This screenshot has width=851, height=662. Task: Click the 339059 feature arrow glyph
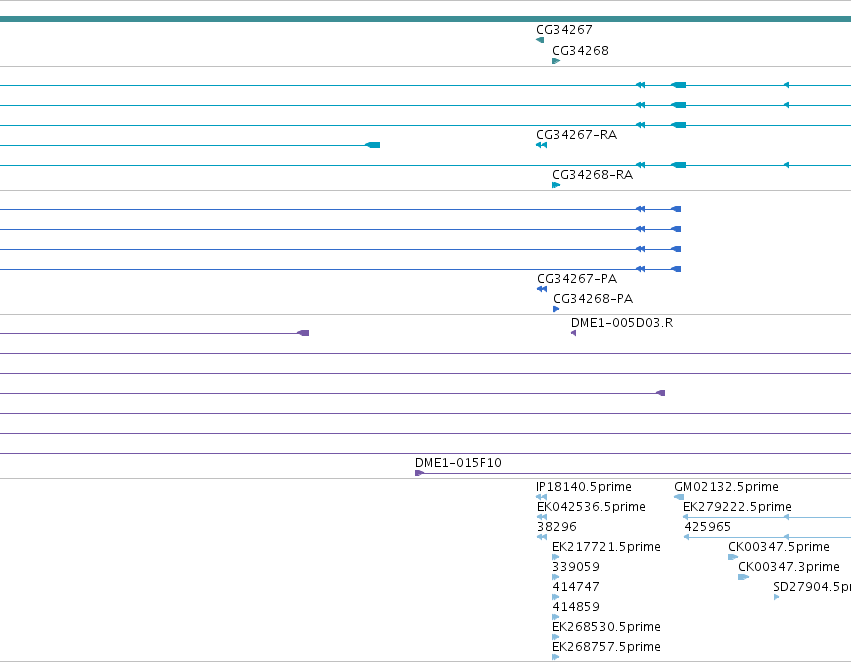click(x=556, y=577)
